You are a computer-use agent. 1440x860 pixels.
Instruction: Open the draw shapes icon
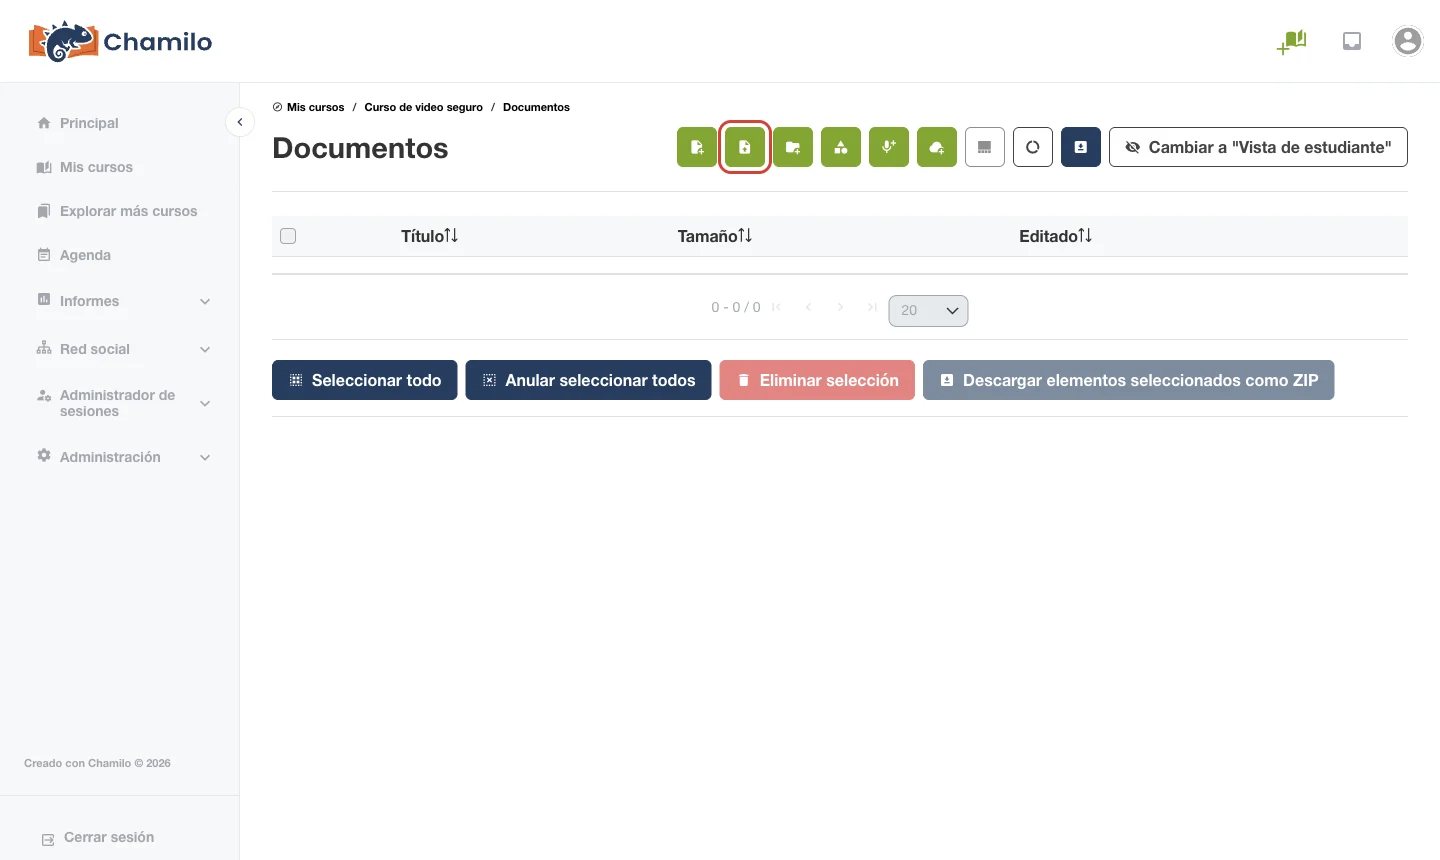(x=841, y=147)
